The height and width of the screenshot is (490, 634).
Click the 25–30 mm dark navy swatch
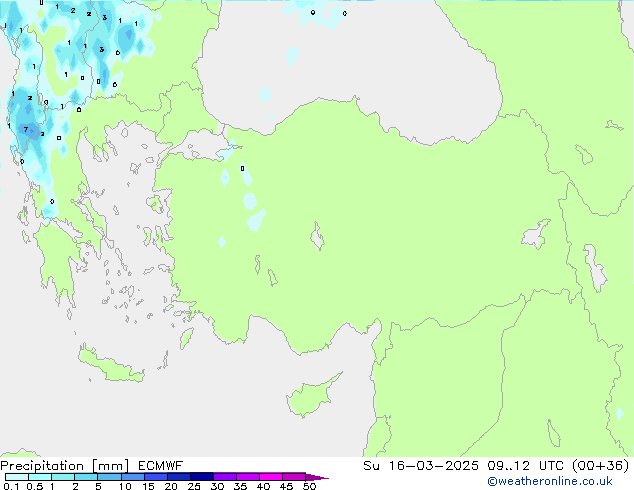click(x=201, y=477)
